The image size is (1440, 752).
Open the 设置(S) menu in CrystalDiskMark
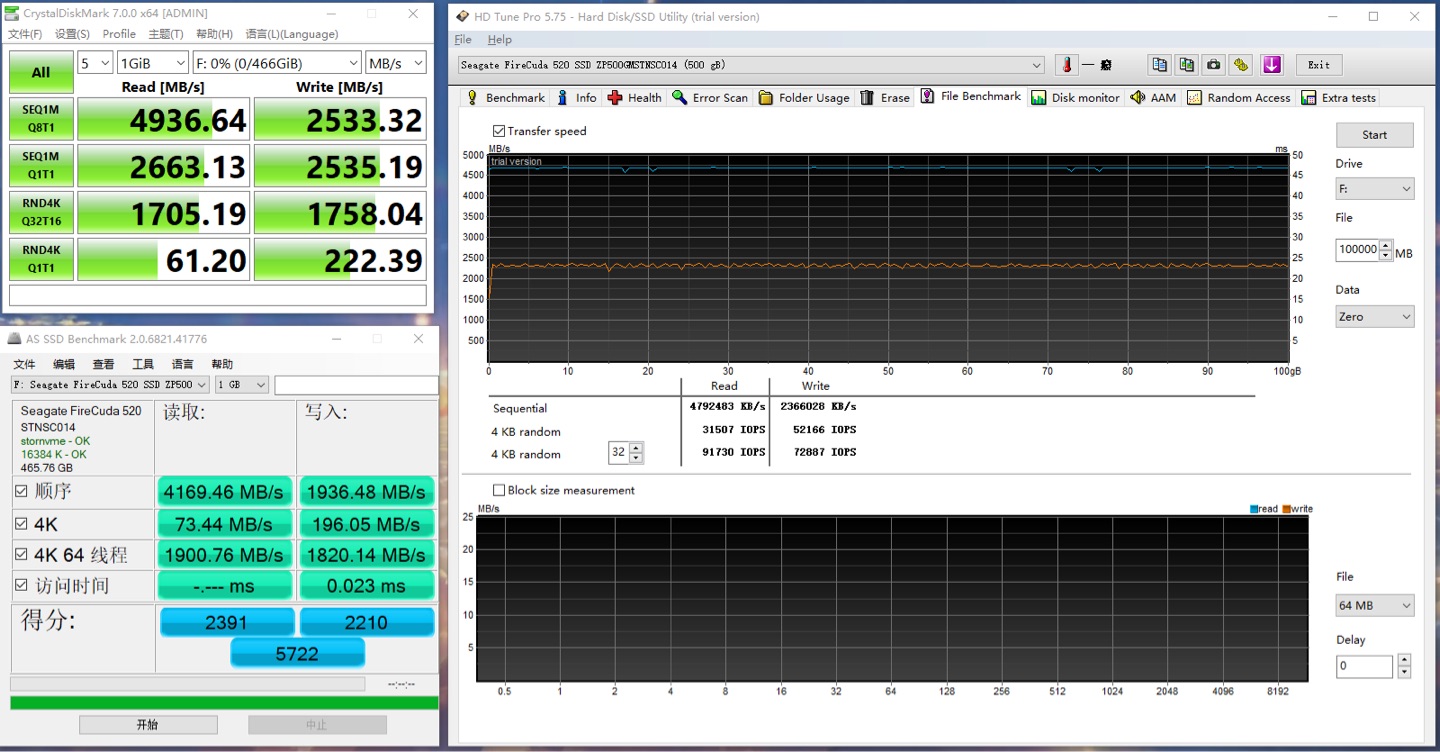pyautogui.click(x=72, y=34)
